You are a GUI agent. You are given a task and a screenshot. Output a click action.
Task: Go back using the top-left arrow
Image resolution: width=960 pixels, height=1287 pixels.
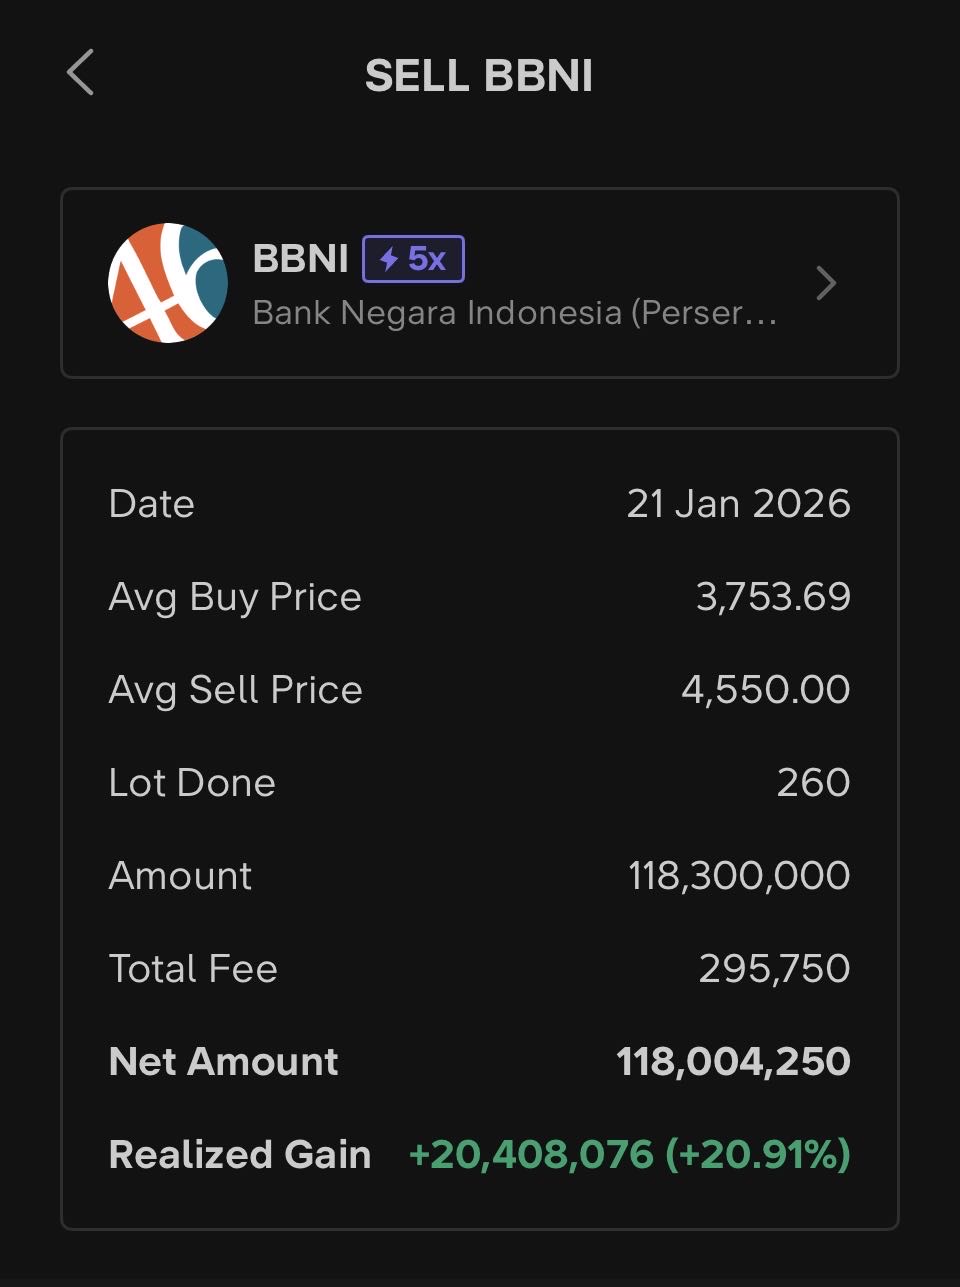click(80, 73)
